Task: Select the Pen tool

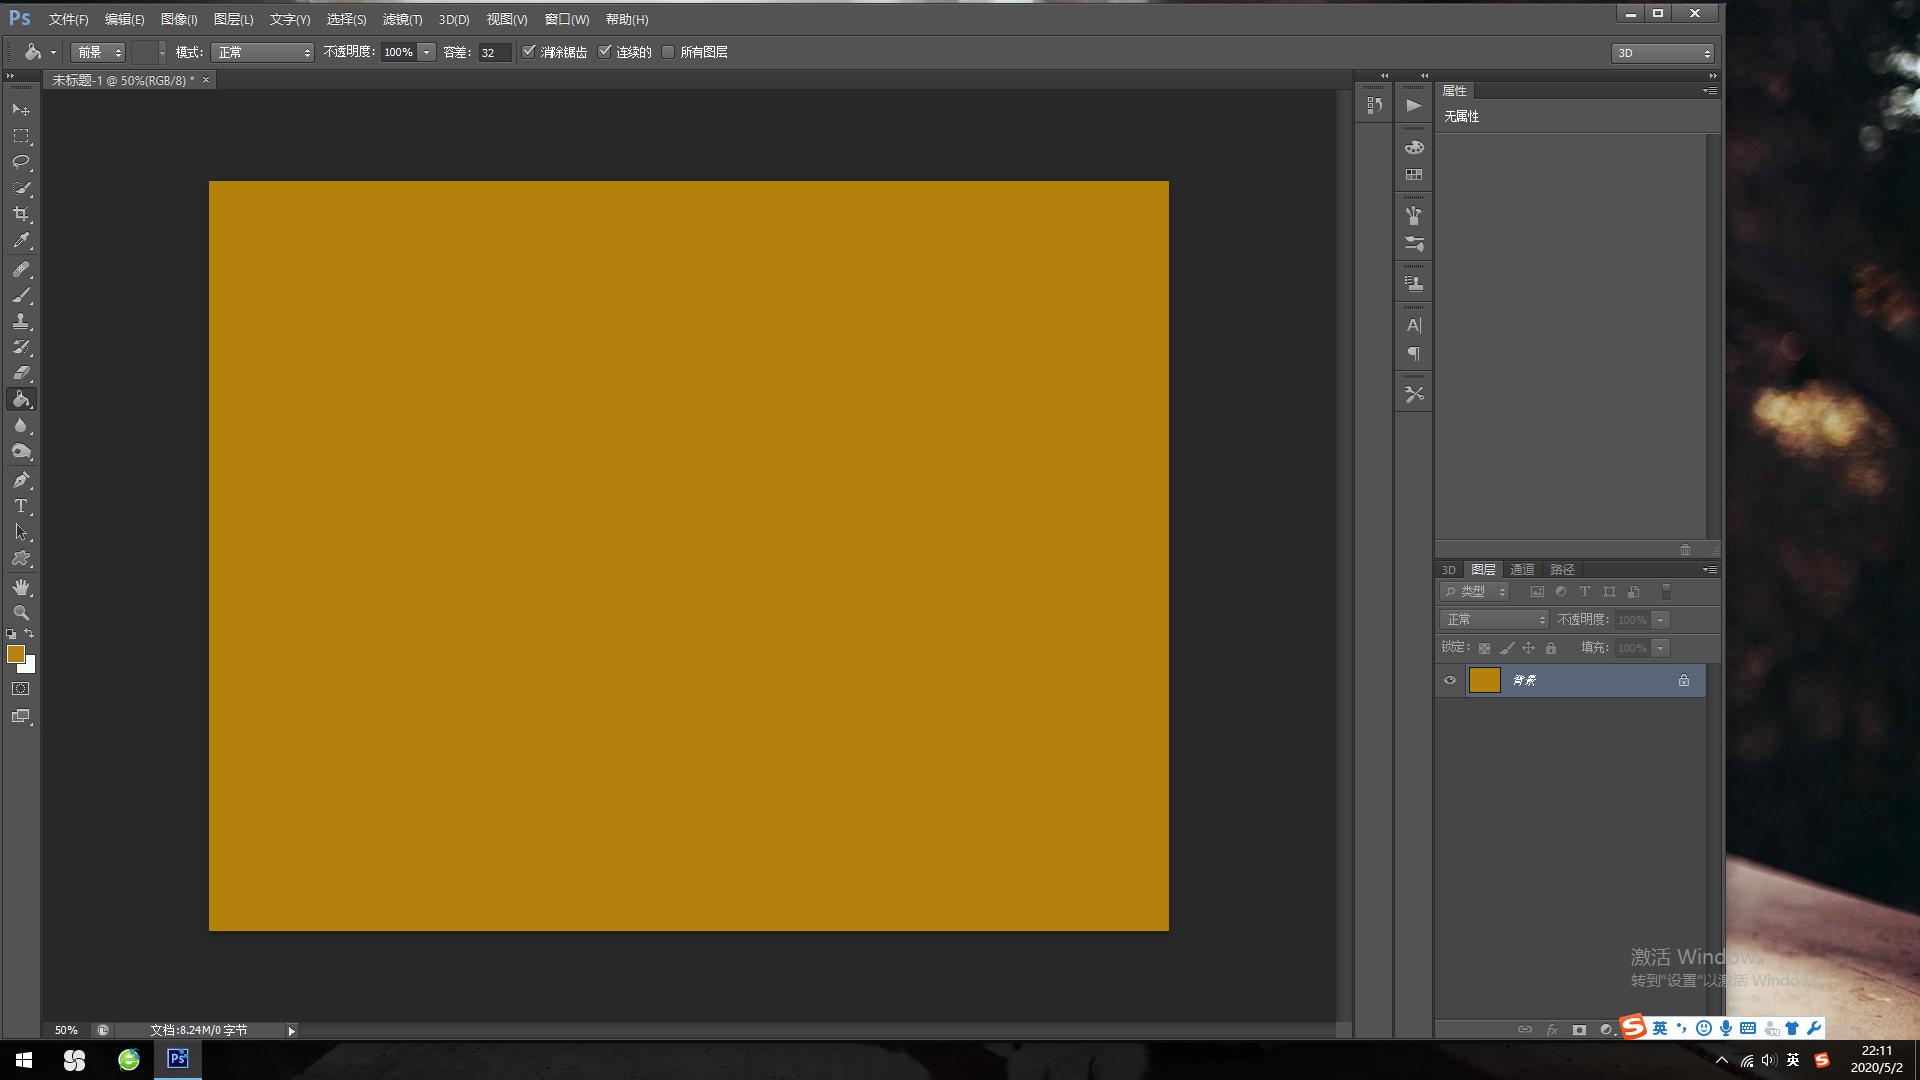Action: 21,480
